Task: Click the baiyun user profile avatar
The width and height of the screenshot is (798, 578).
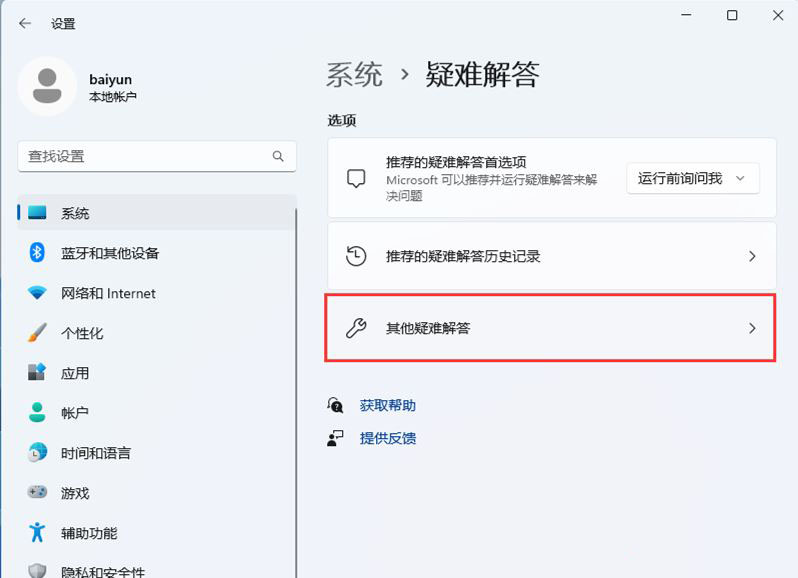Action: click(x=47, y=86)
